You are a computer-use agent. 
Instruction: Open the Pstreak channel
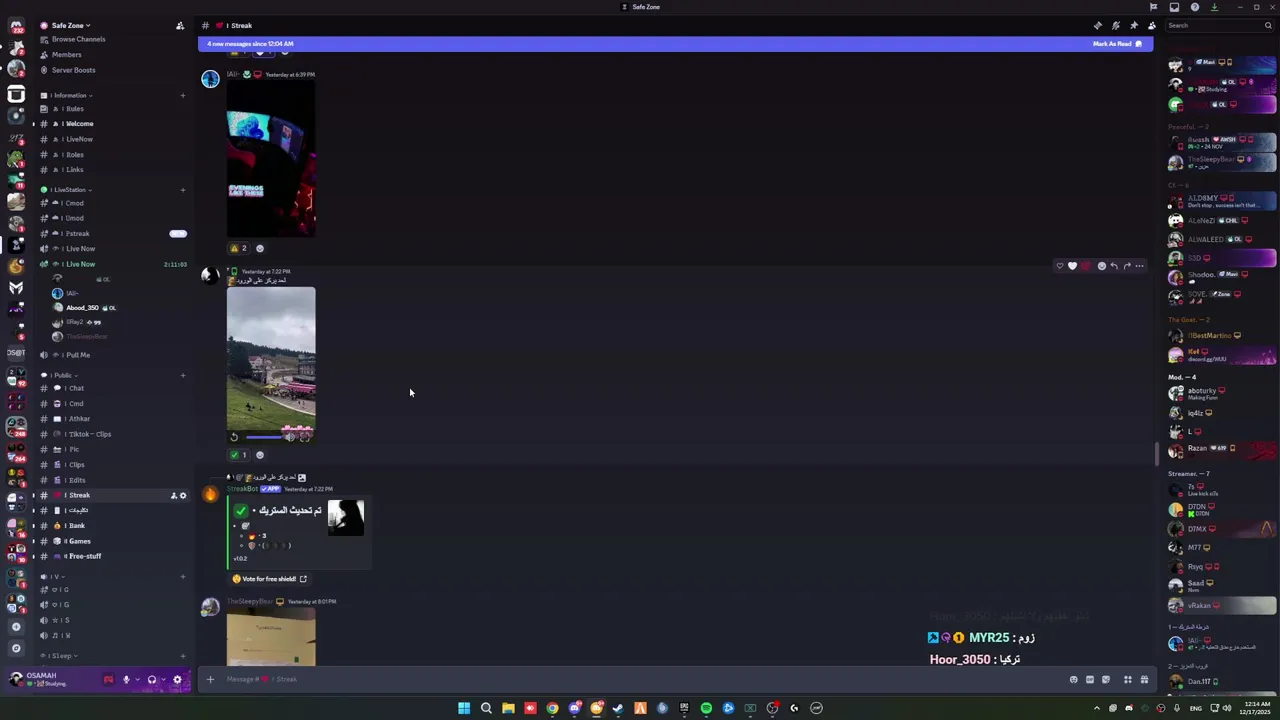(x=110, y=233)
